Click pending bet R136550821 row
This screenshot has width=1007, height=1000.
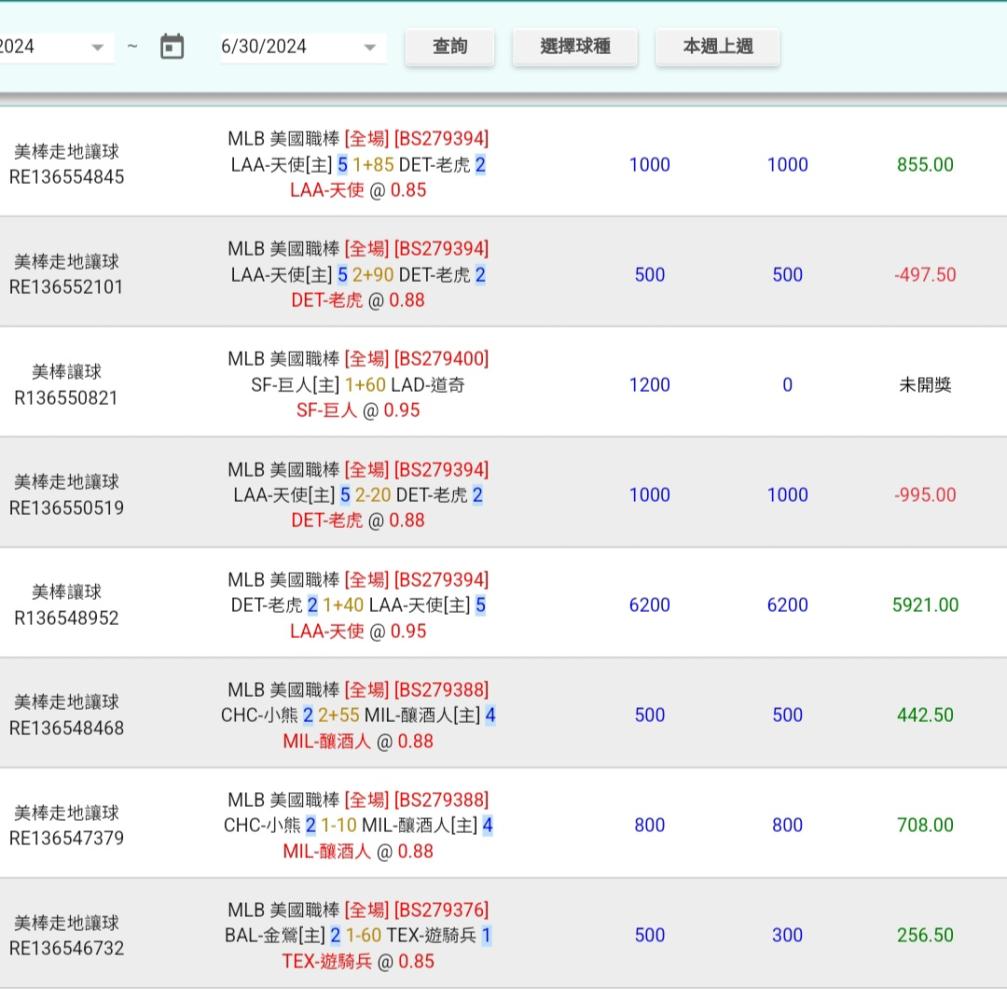pos(67,398)
